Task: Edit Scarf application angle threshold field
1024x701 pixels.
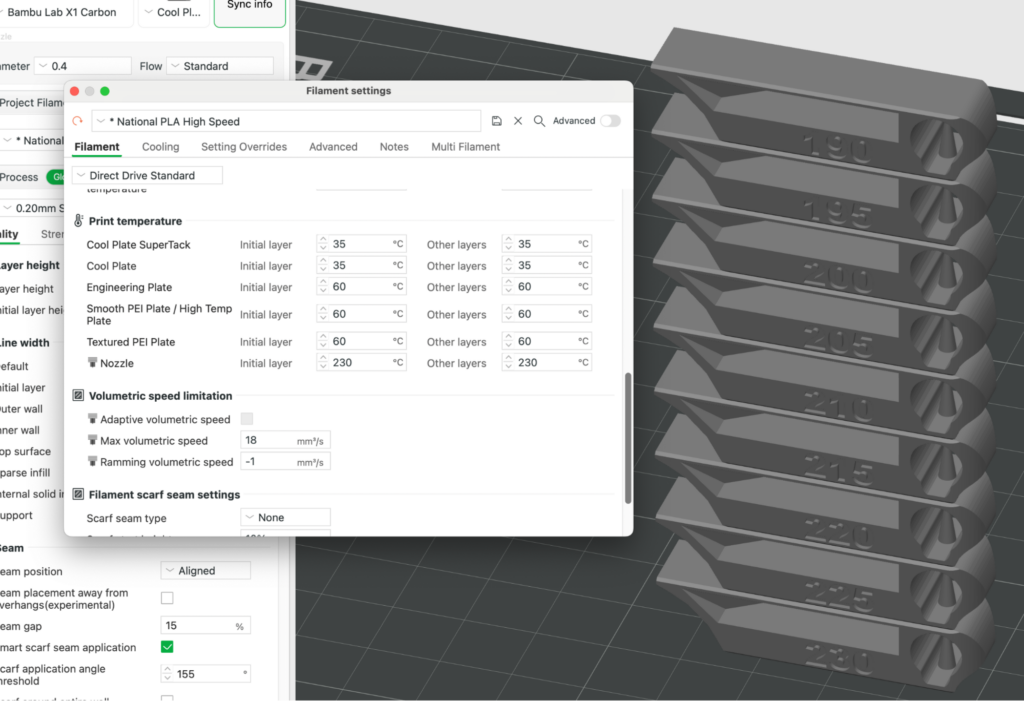Action: [x=205, y=674]
